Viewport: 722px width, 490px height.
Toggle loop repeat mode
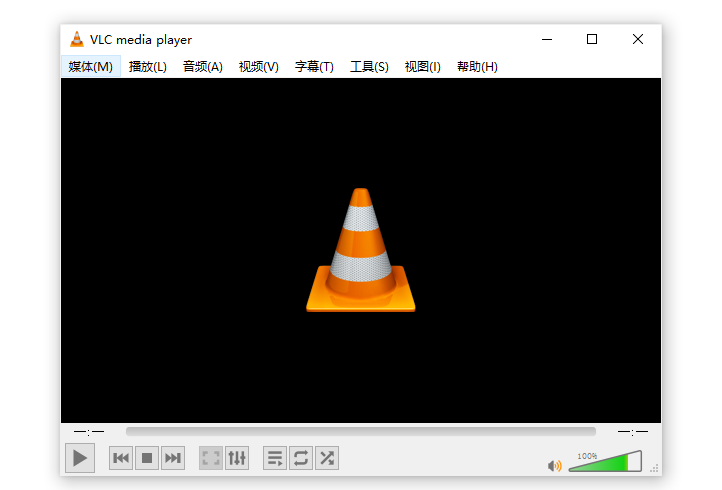(x=301, y=458)
